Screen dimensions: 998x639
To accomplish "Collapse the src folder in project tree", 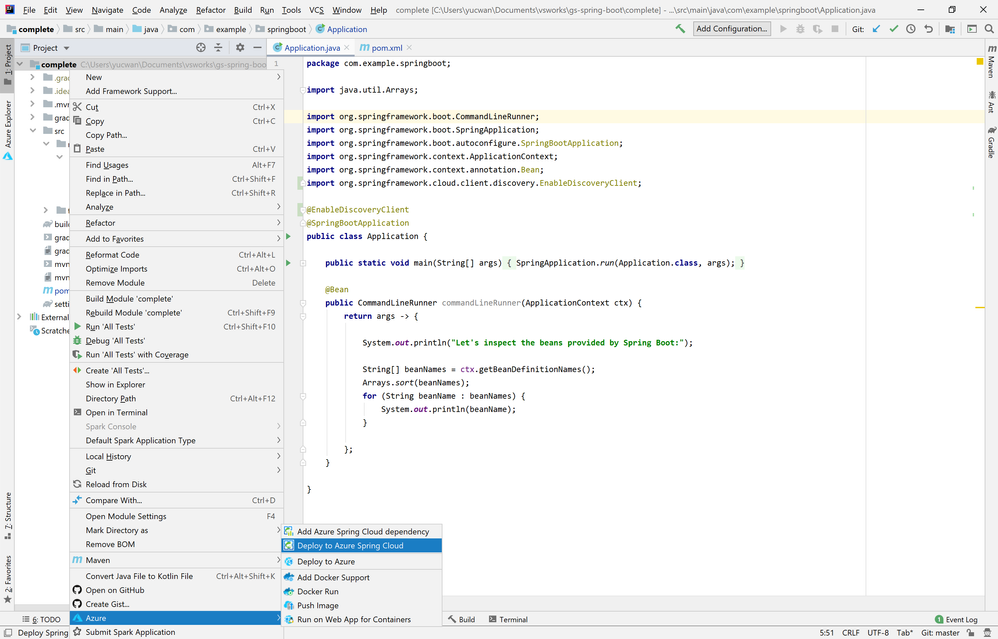I will pyautogui.click(x=33, y=130).
